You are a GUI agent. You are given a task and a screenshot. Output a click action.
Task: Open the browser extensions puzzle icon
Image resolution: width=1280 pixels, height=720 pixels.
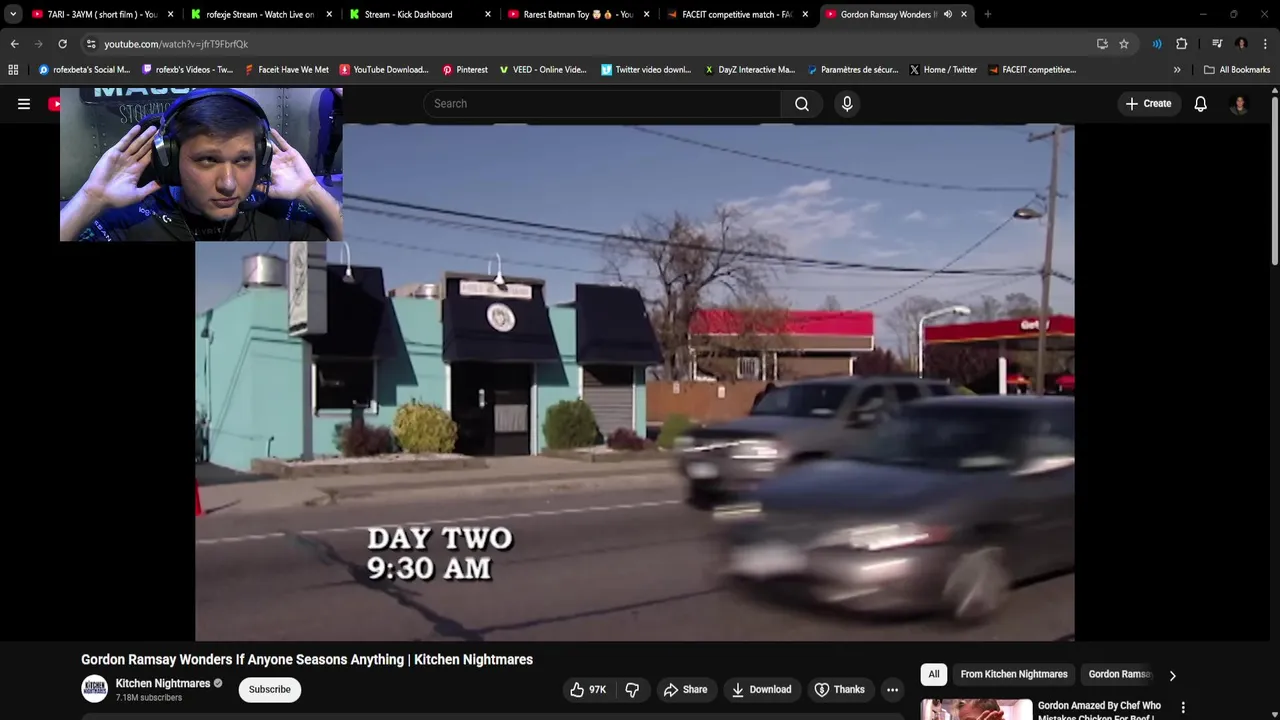(1182, 44)
